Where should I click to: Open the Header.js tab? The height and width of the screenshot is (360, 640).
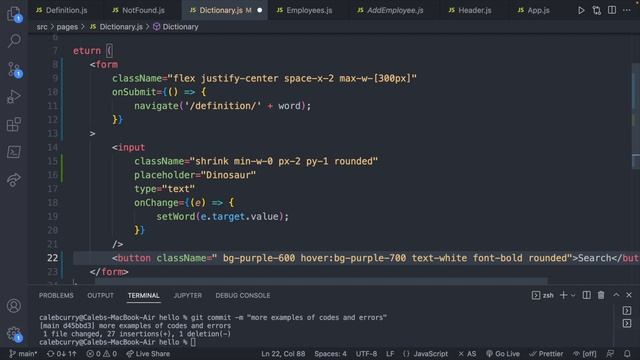point(471,10)
